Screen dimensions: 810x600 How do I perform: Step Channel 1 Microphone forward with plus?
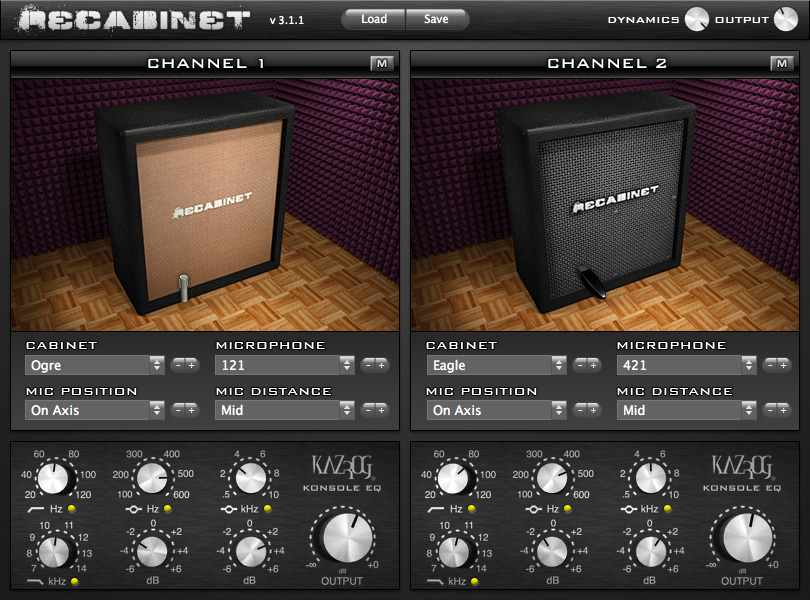tap(382, 365)
